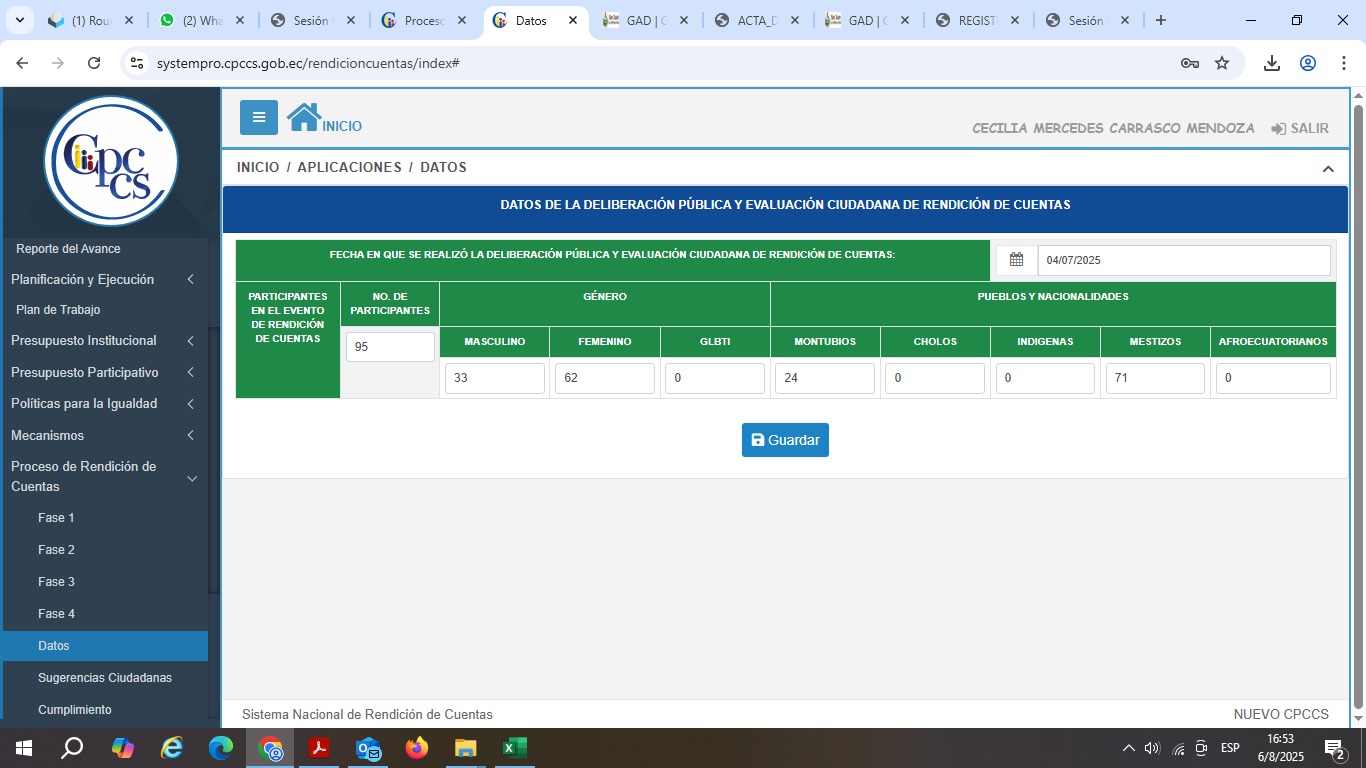
Task: Reload the page with the refresh icon
Action: (94, 63)
